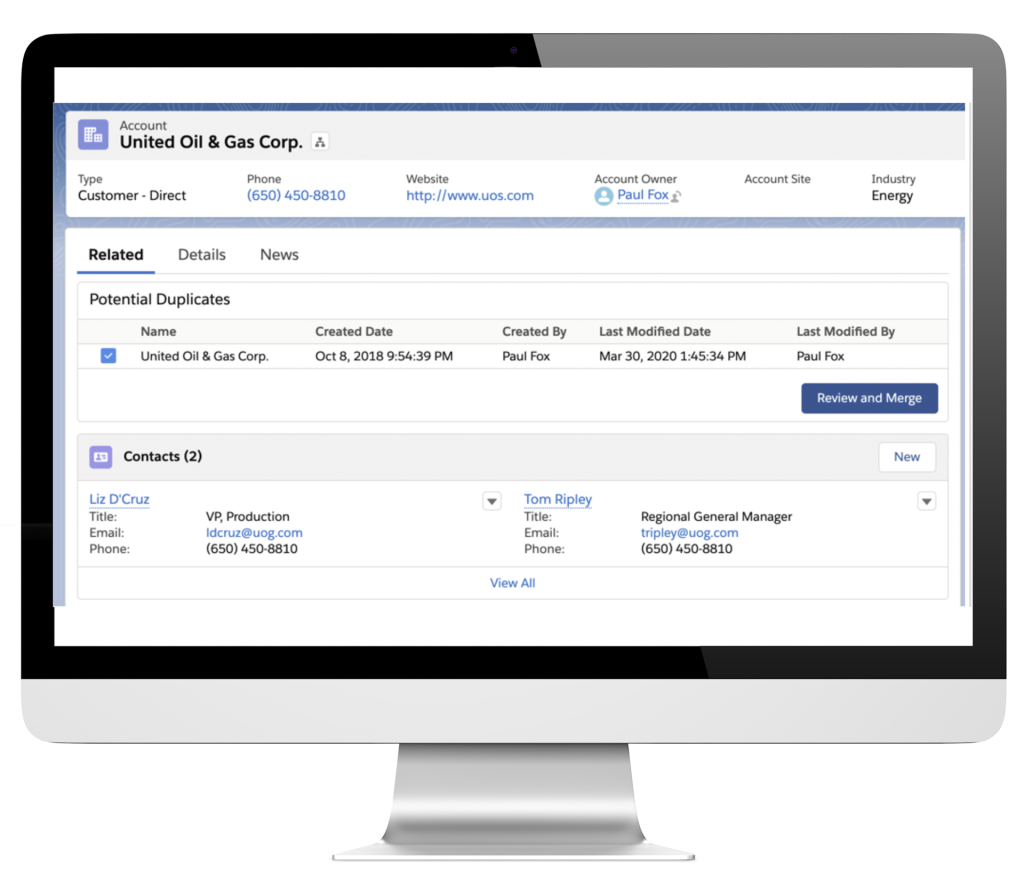The height and width of the screenshot is (889, 1024).
Task: Select the Related tab
Action: [116, 255]
